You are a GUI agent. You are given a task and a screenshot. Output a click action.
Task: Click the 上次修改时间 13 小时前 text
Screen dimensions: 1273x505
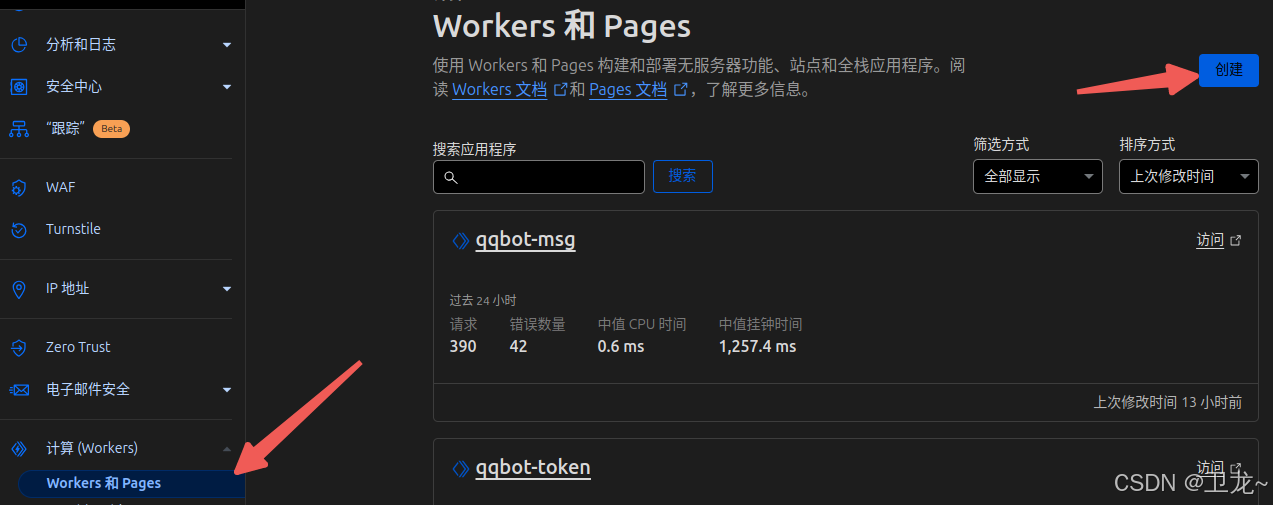1168,403
